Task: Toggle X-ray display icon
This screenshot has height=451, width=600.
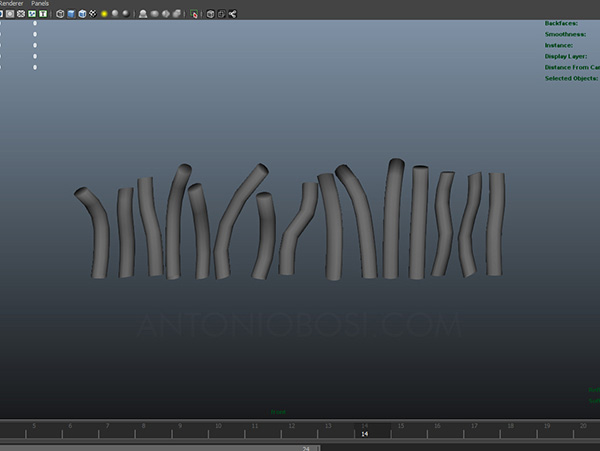Action: click(154, 14)
